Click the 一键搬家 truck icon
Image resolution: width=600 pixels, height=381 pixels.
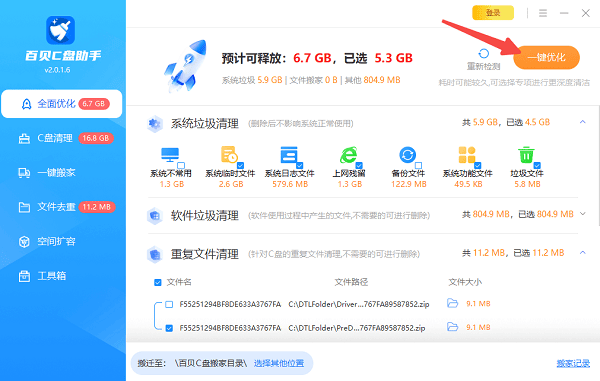tap(24, 173)
